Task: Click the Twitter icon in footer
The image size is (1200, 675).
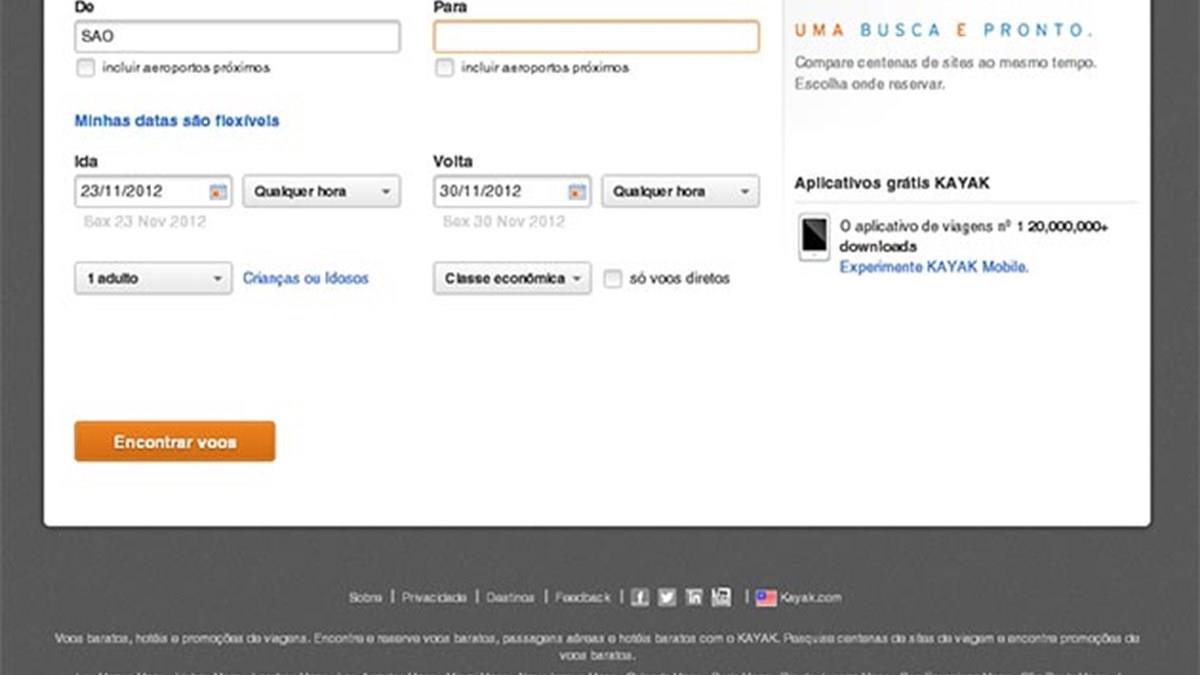Action: coord(667,597)
